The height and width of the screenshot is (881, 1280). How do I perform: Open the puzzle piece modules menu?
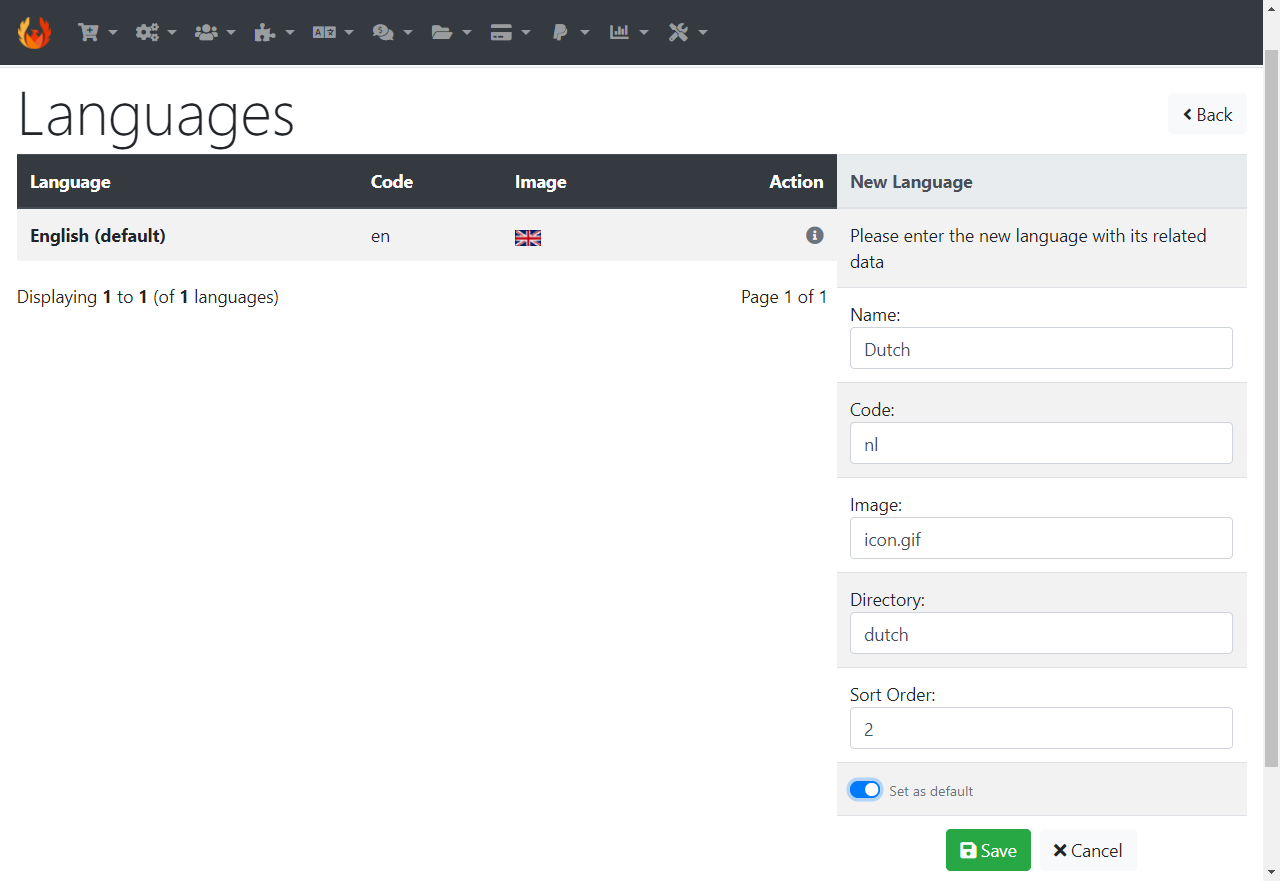(x=274, y=32)
